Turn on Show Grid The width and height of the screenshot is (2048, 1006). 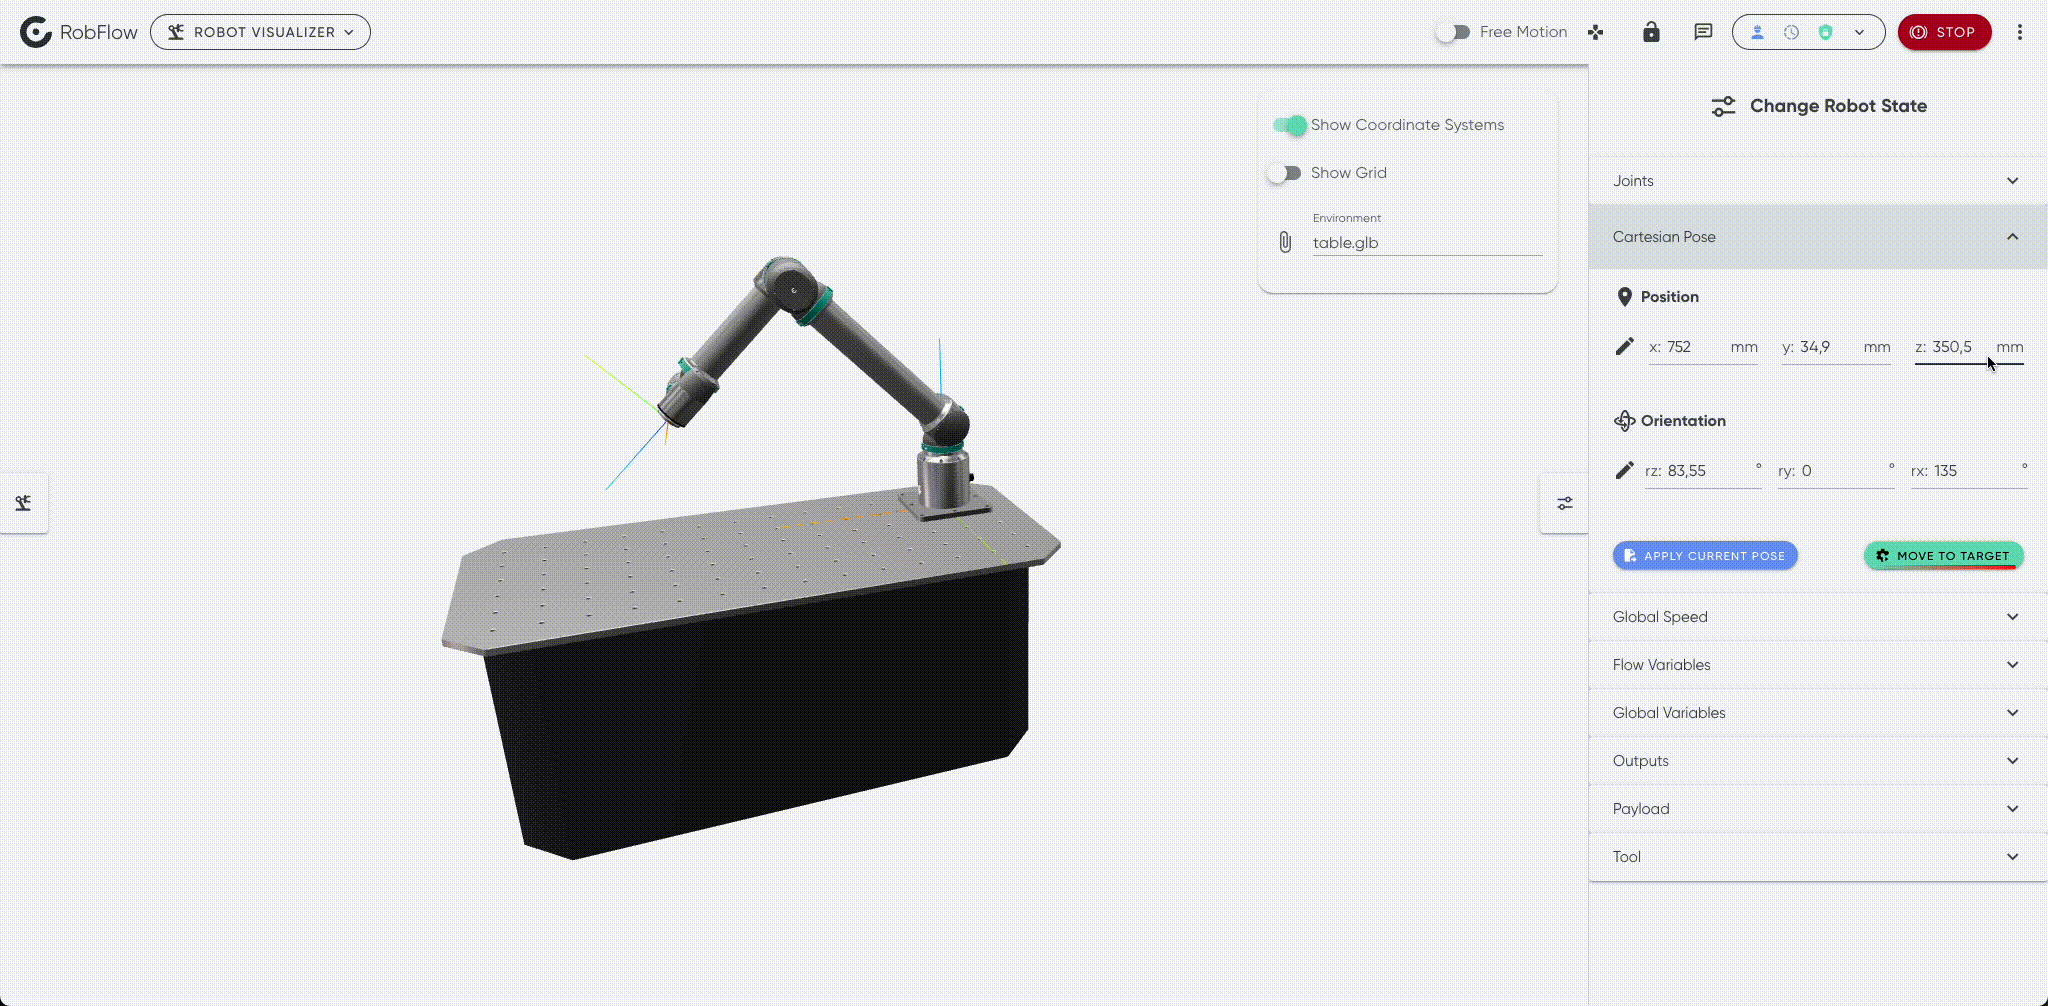[1284, 173]
